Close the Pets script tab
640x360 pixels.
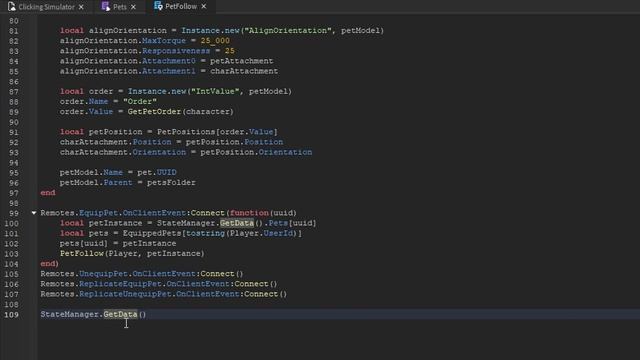133,7
